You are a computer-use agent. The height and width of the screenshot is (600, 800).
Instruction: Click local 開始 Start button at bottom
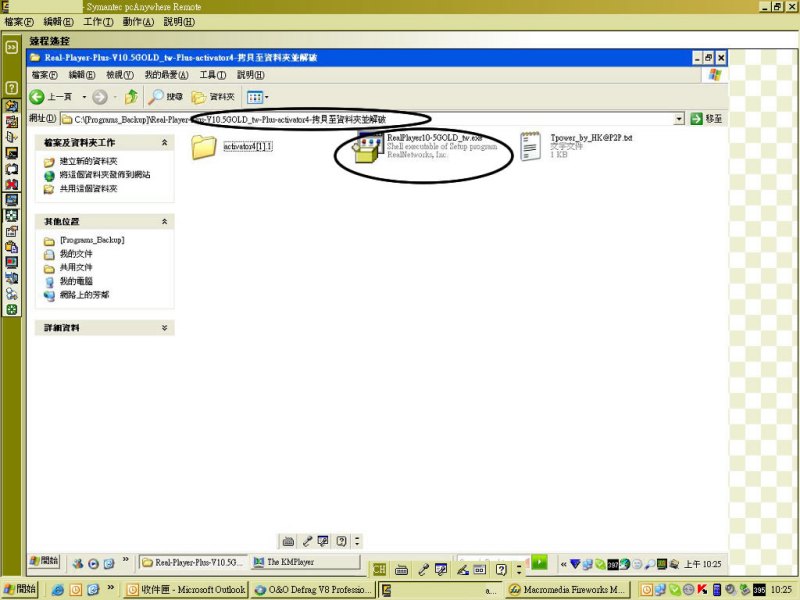[x=21, y=589]
